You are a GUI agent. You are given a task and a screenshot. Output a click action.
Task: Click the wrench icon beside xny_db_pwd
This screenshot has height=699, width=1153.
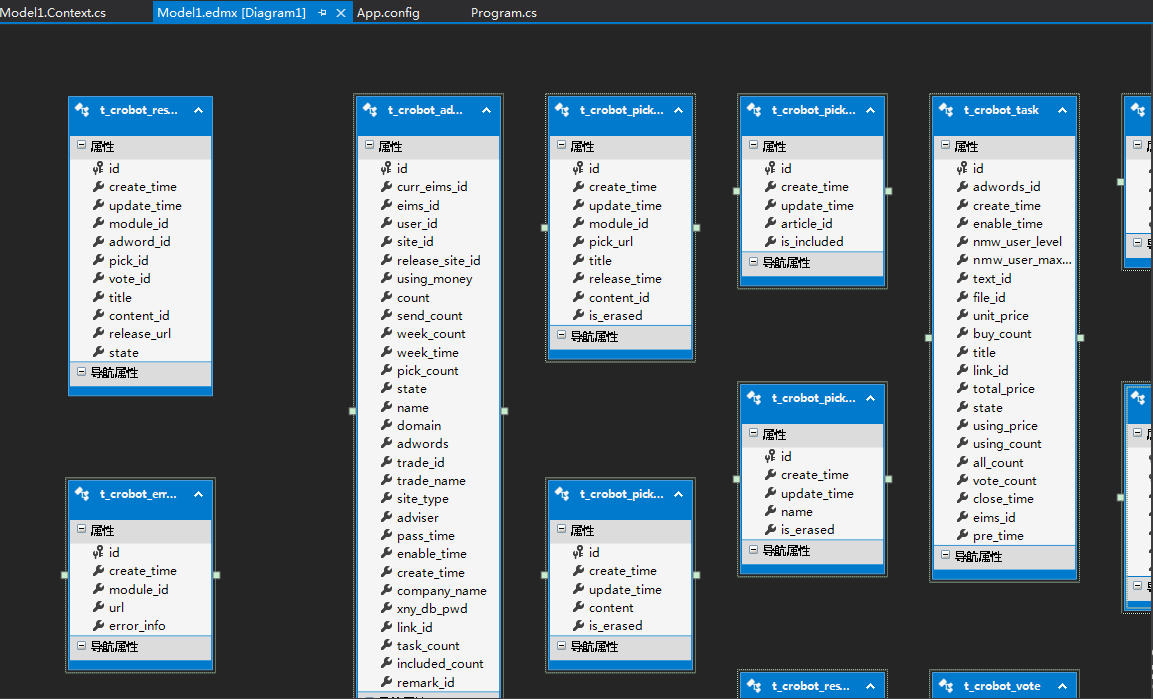pos(386,609)
